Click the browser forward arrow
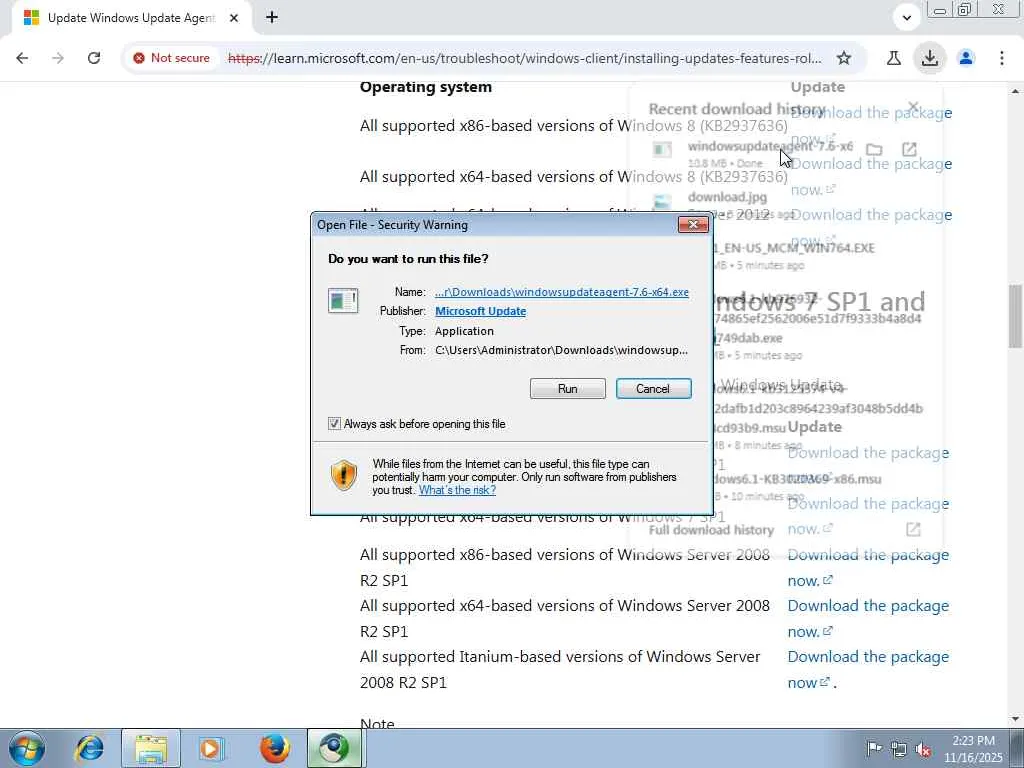This screenshot has width=1024, height=768. 58,58
